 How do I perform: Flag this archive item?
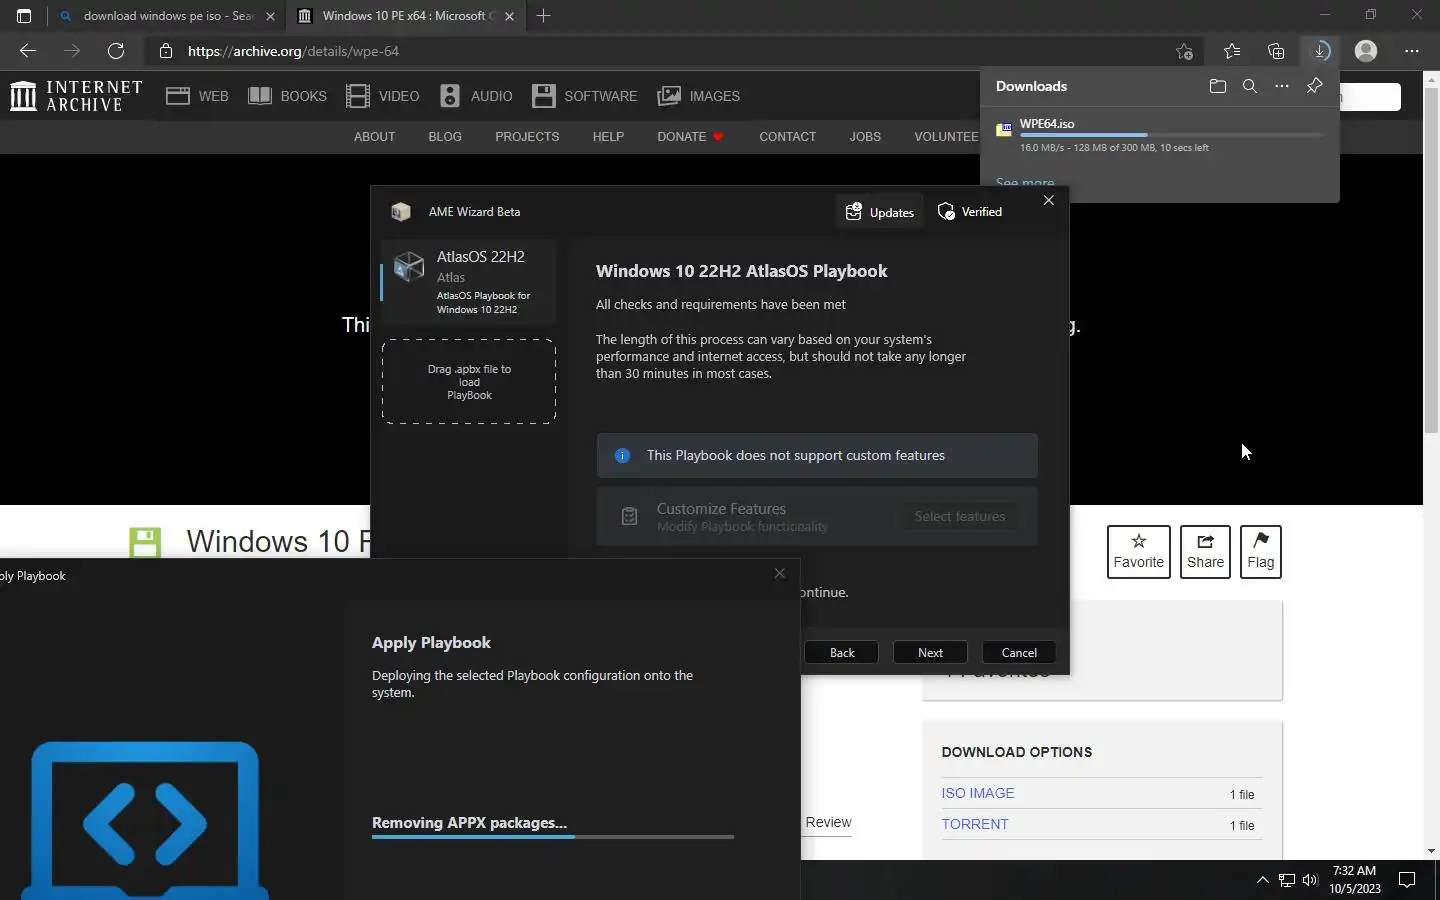[x=1261, y=551]
